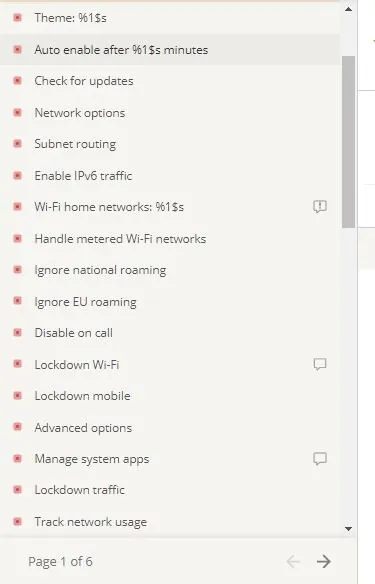The height and width of the screenshot is (584, 375).
Task: Click the string list scrollbar thumb
Action: (x=349, y=142)
